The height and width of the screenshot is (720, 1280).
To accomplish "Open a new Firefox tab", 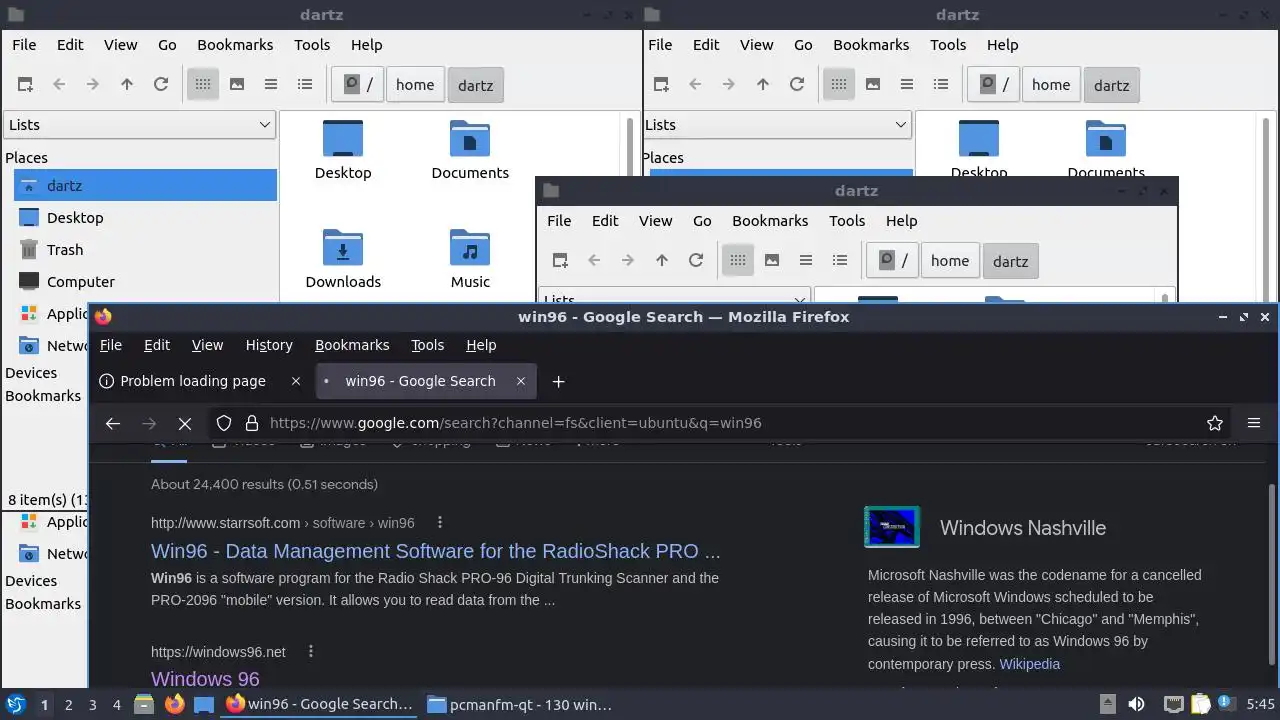I will pos(559,381).
